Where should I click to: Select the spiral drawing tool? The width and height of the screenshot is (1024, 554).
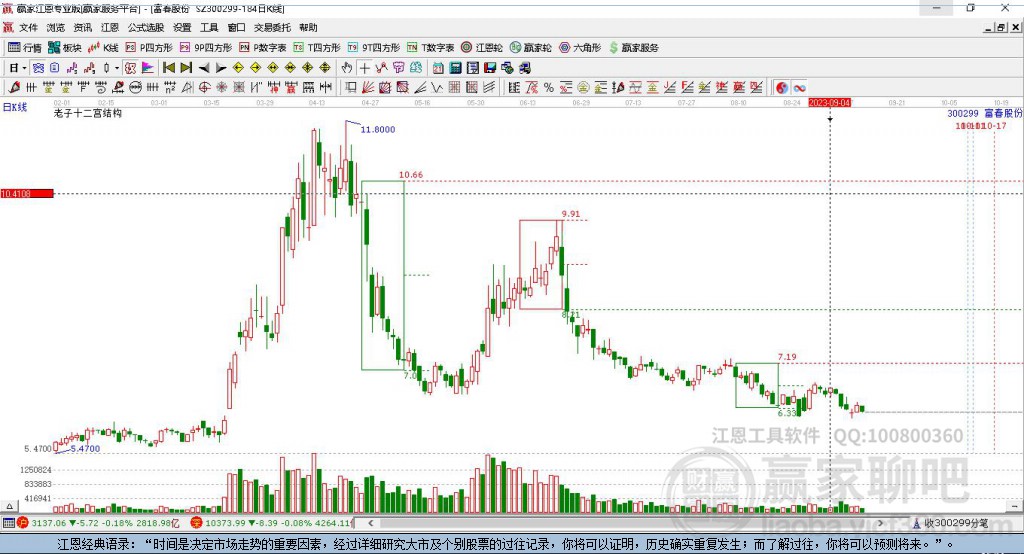pos(101,88)
